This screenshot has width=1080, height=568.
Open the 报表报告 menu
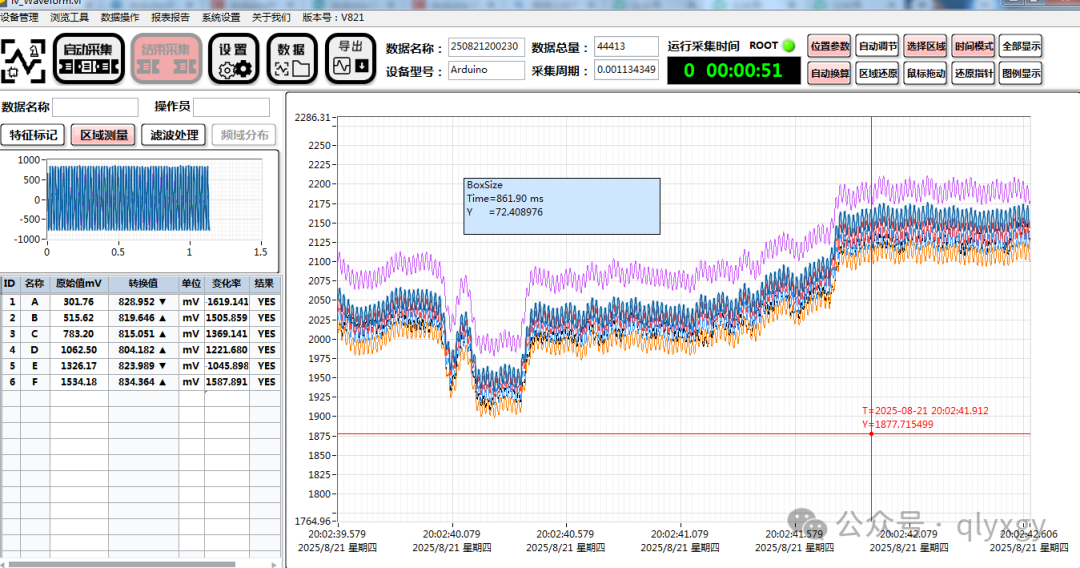(x=170, y=17)
